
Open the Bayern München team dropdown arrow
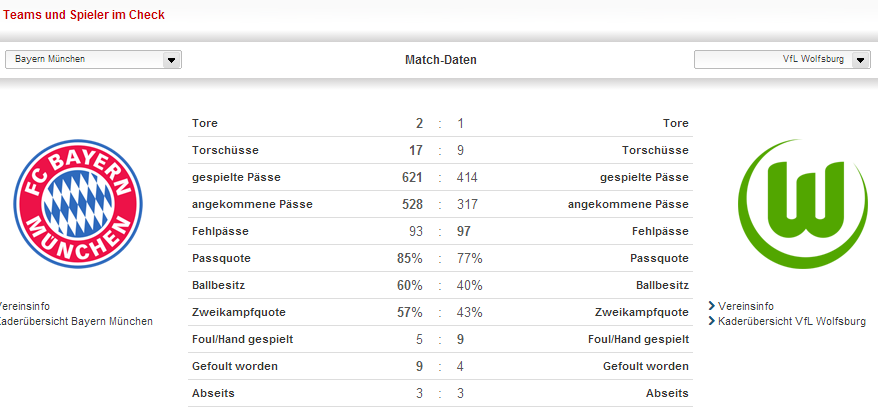point(172,60)
